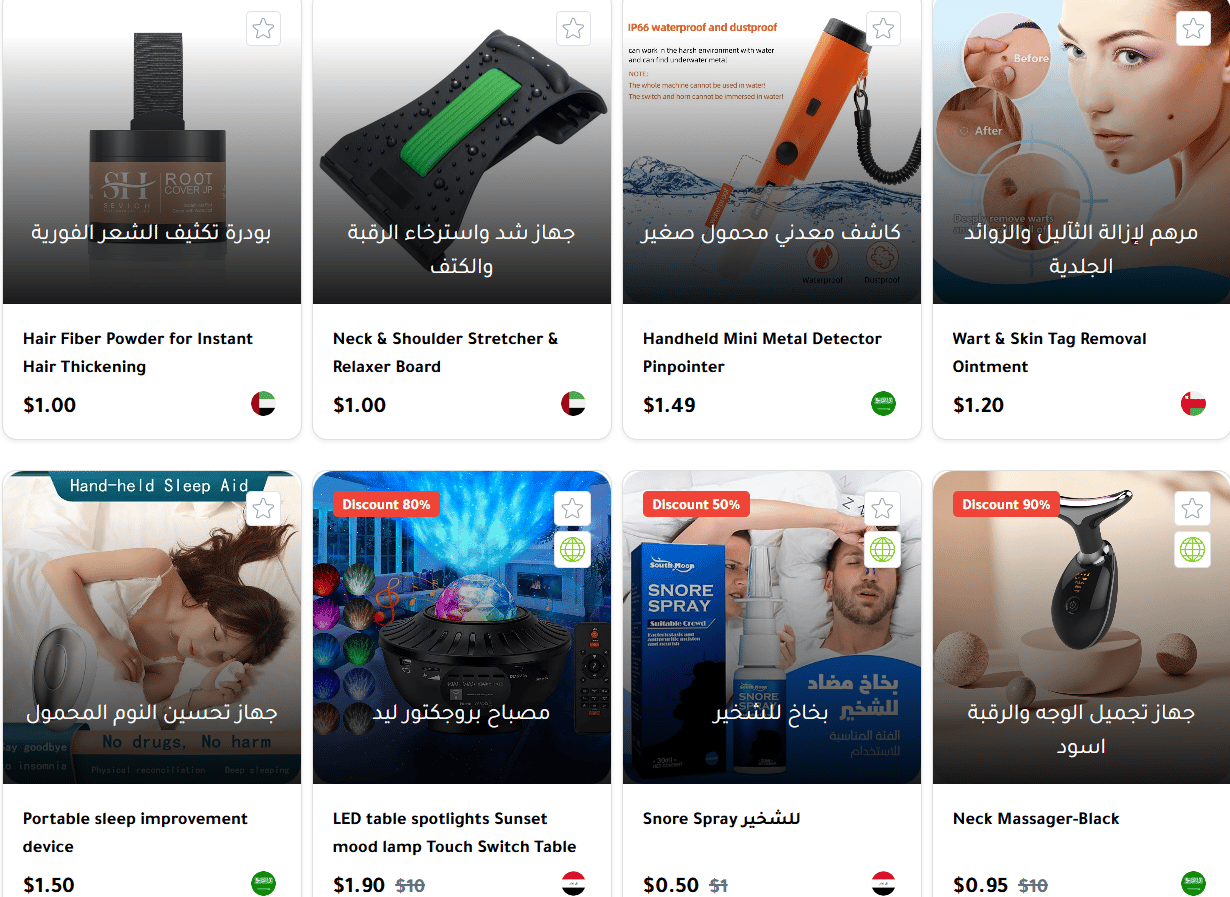Image resolution: width=1230 pixels, height=897 pixels.
Task: Click the star icon on Wart Removal Ointment
Action: (x=1193, y=29)
